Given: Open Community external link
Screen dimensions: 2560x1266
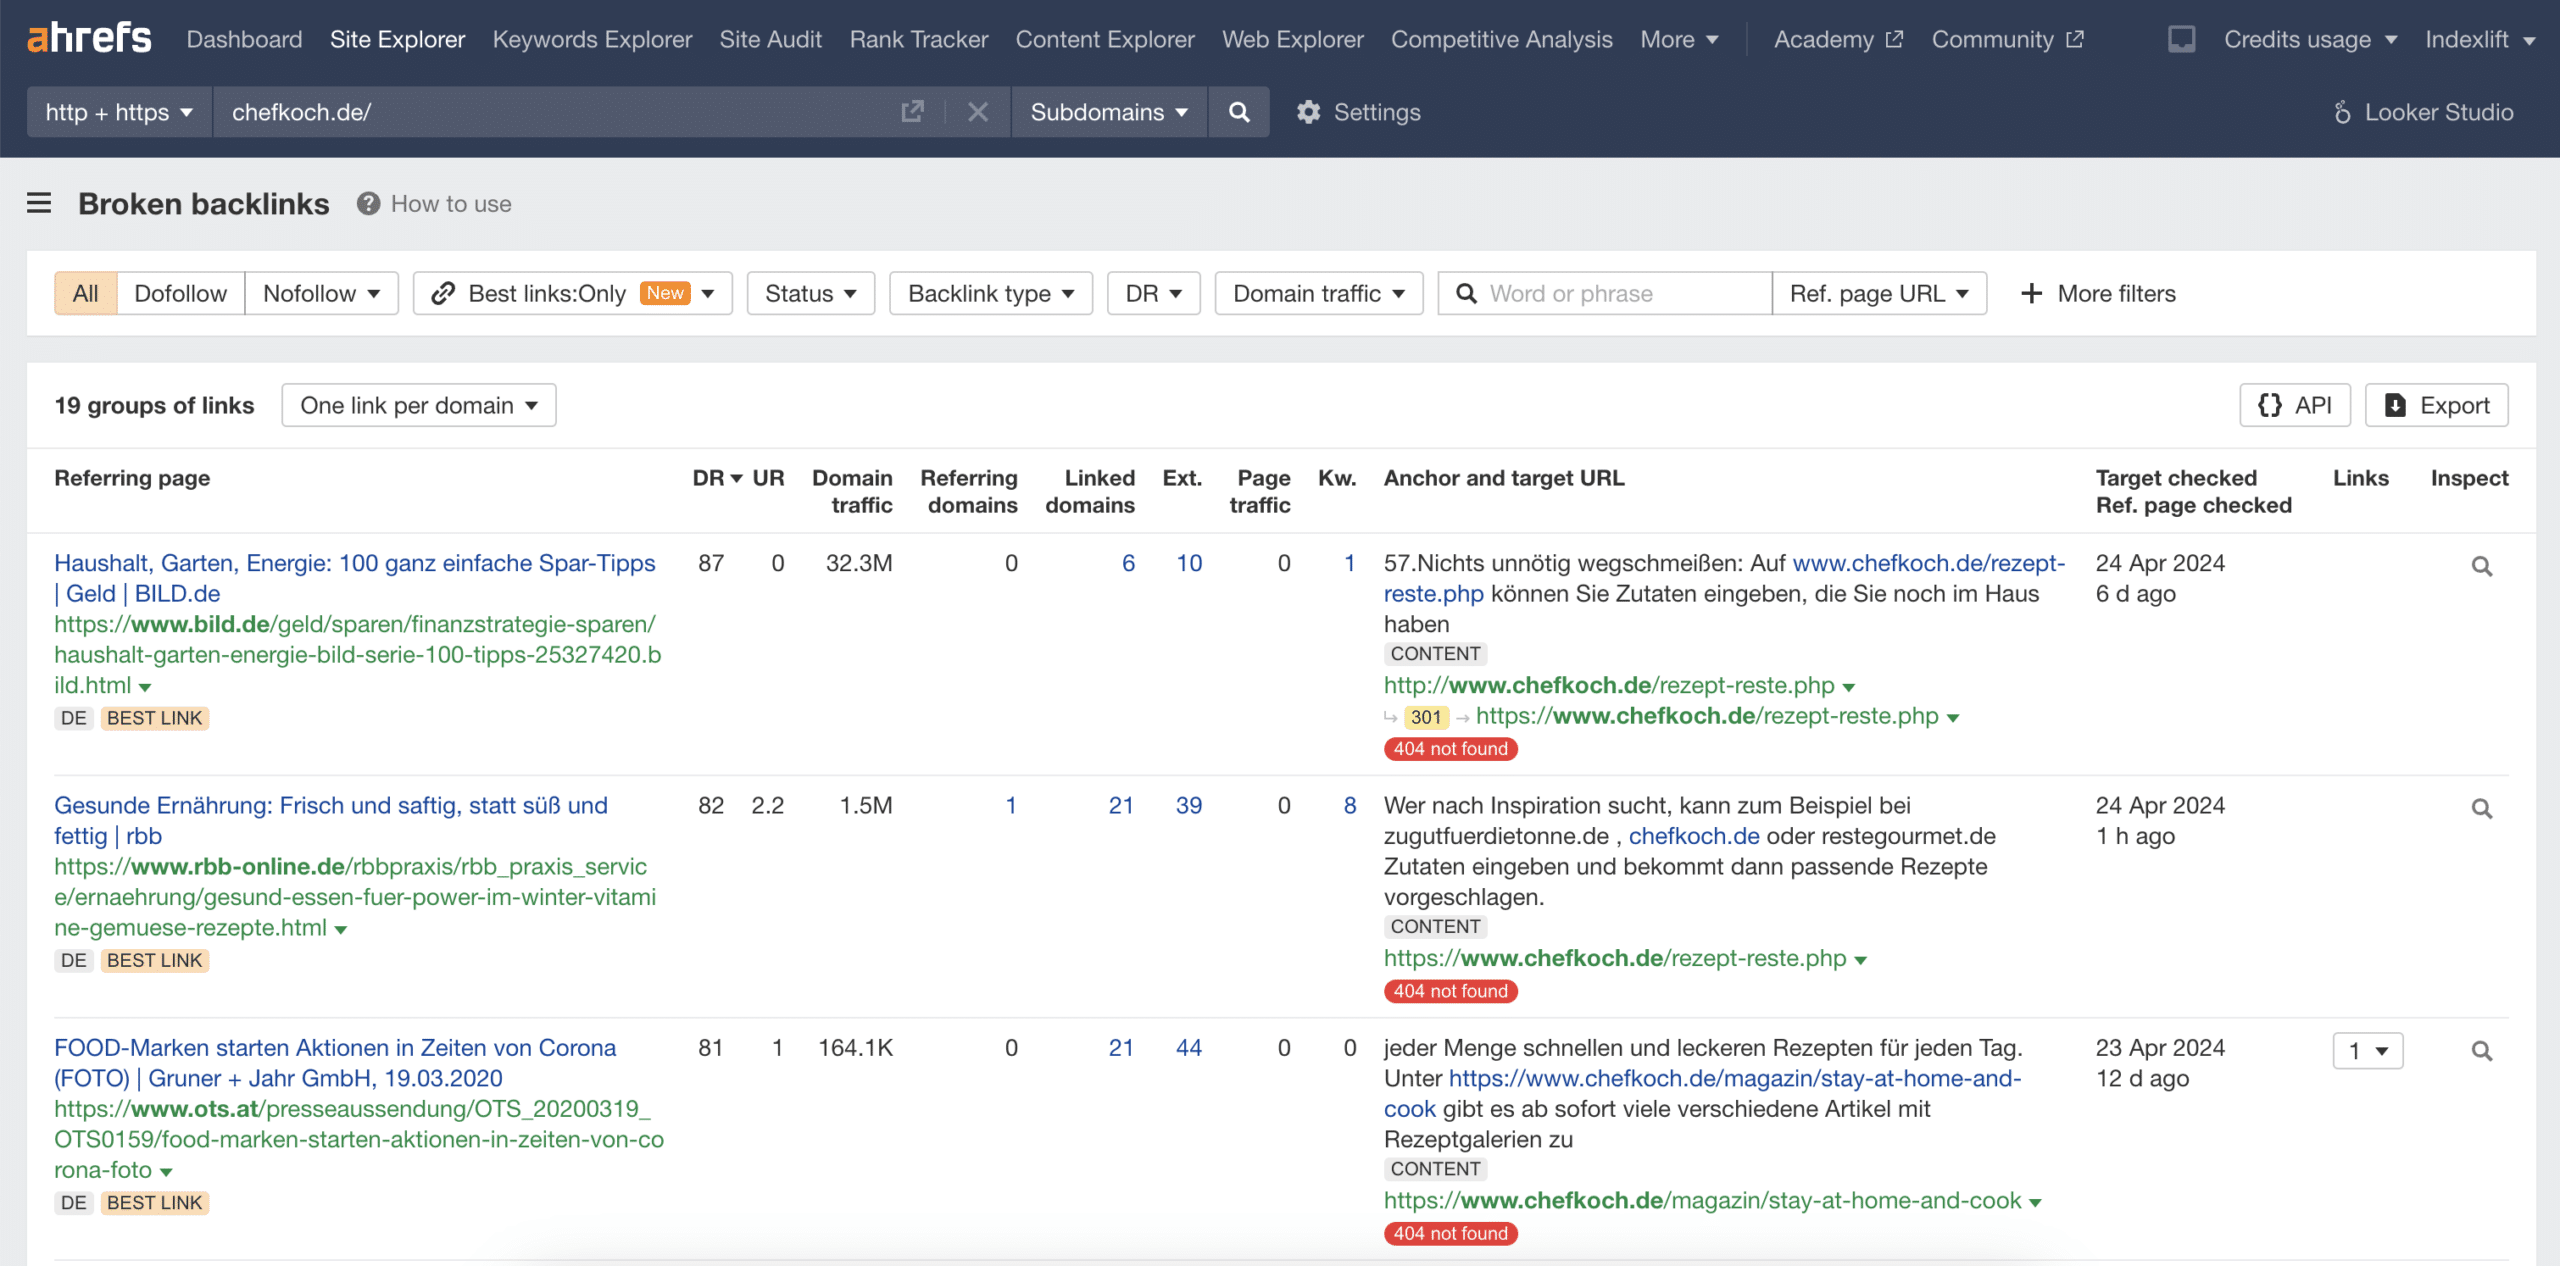Looking at the screenshot, I should (x=2007, y=39).
